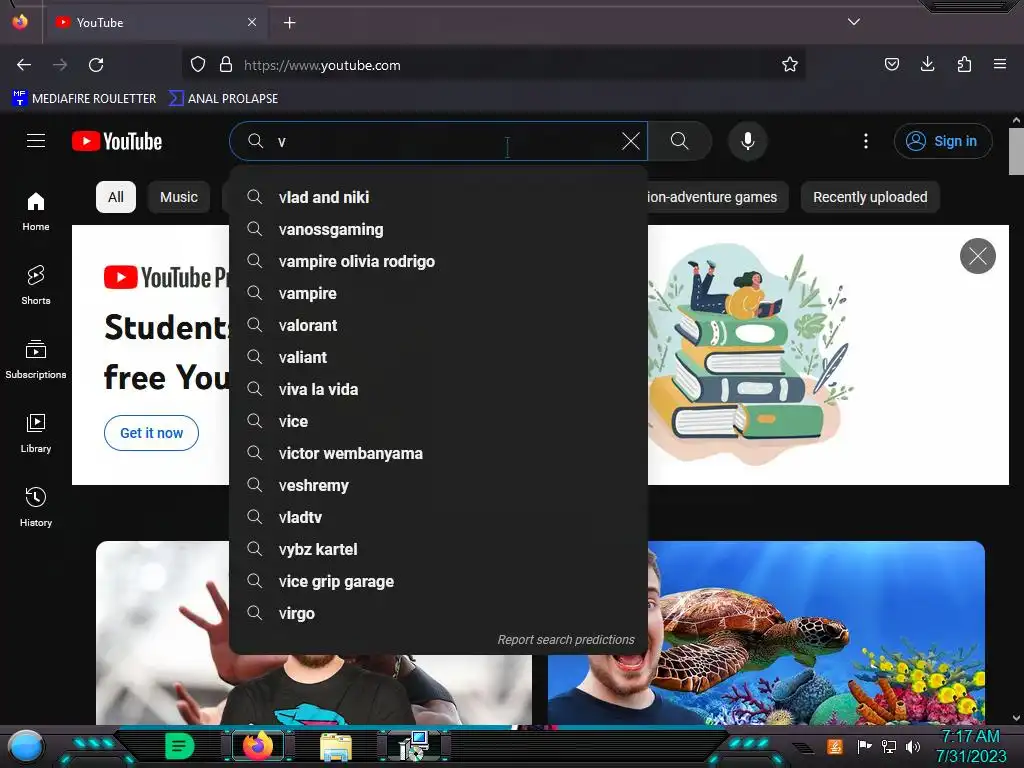Open the turtle reef video thumbnail
This screenshot has height=768, width=1024.
coord(766,632)
